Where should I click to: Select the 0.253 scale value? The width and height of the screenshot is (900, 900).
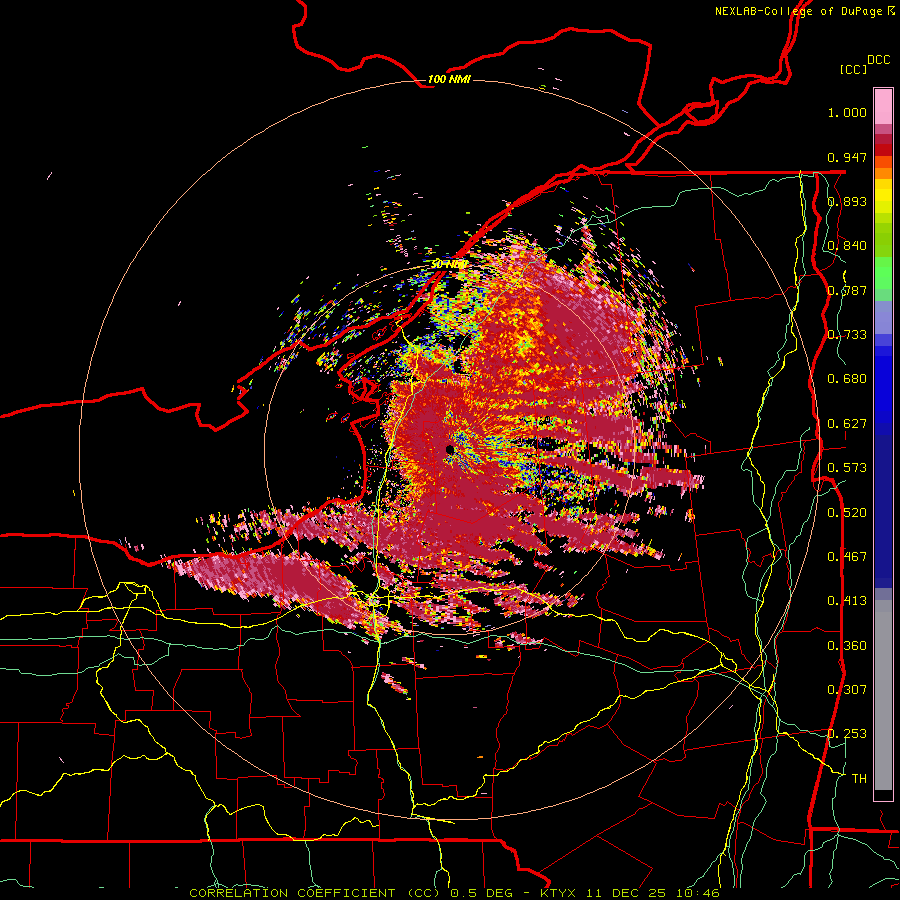847,734
